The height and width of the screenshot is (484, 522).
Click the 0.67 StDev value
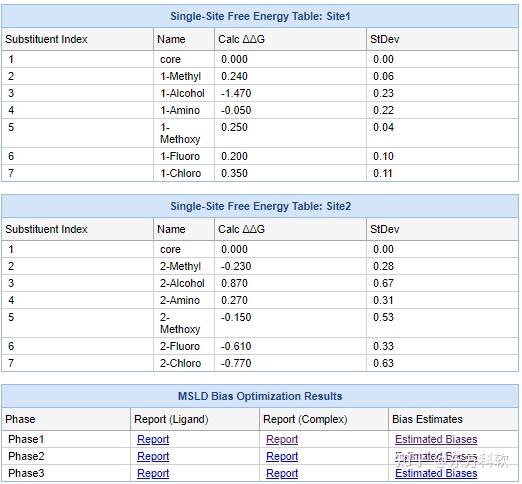click(x=383, y=283)
